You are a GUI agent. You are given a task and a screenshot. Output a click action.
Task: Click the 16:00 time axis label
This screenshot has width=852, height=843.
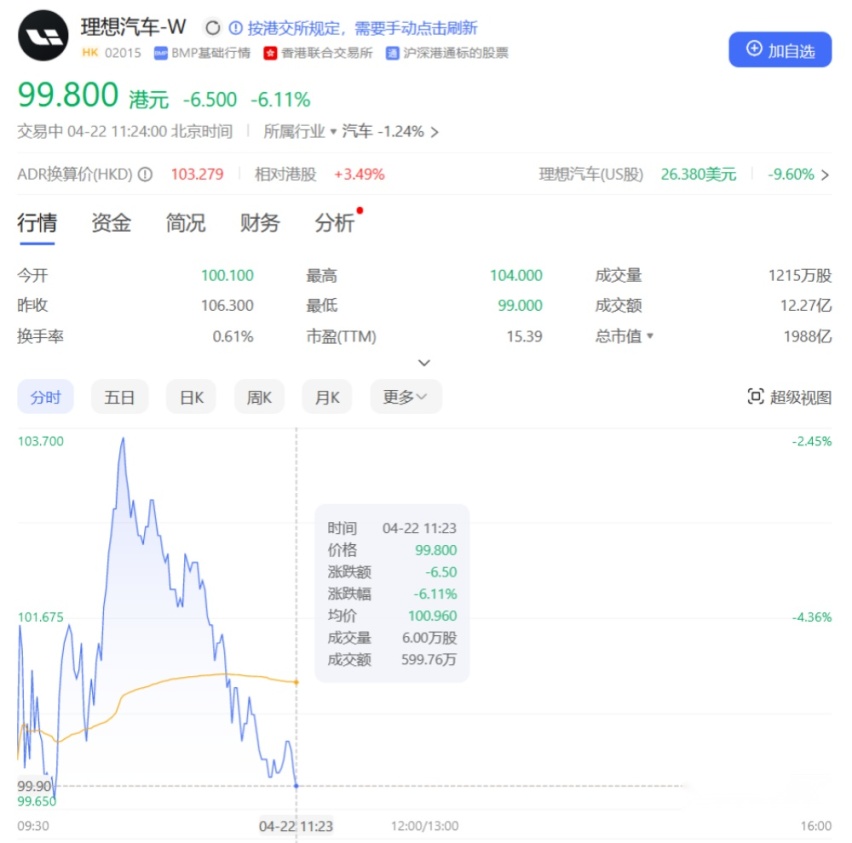816,826
